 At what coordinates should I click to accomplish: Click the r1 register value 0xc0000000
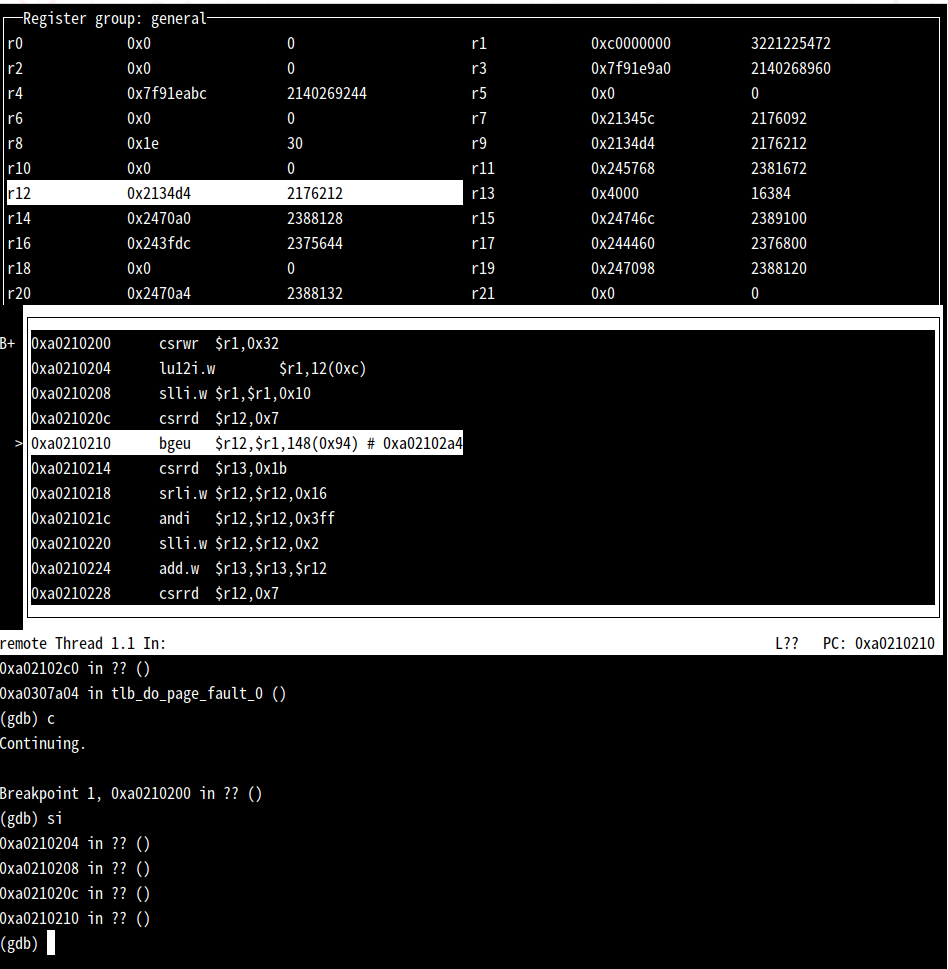630,44
